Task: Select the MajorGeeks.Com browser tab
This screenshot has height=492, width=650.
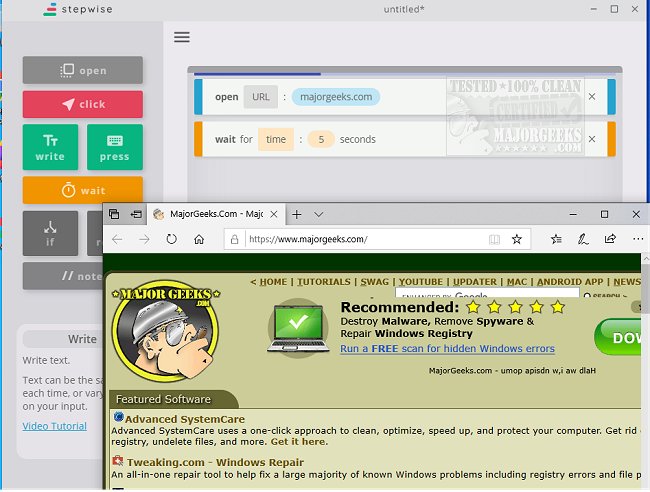Action: [216, 214]
